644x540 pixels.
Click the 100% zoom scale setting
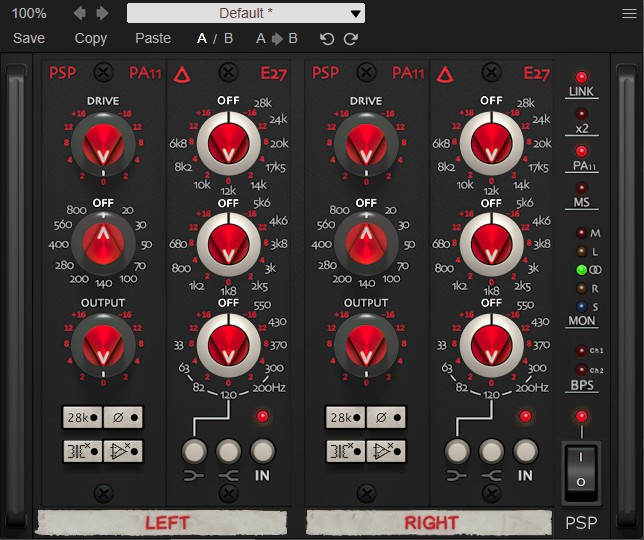point(29,13)
